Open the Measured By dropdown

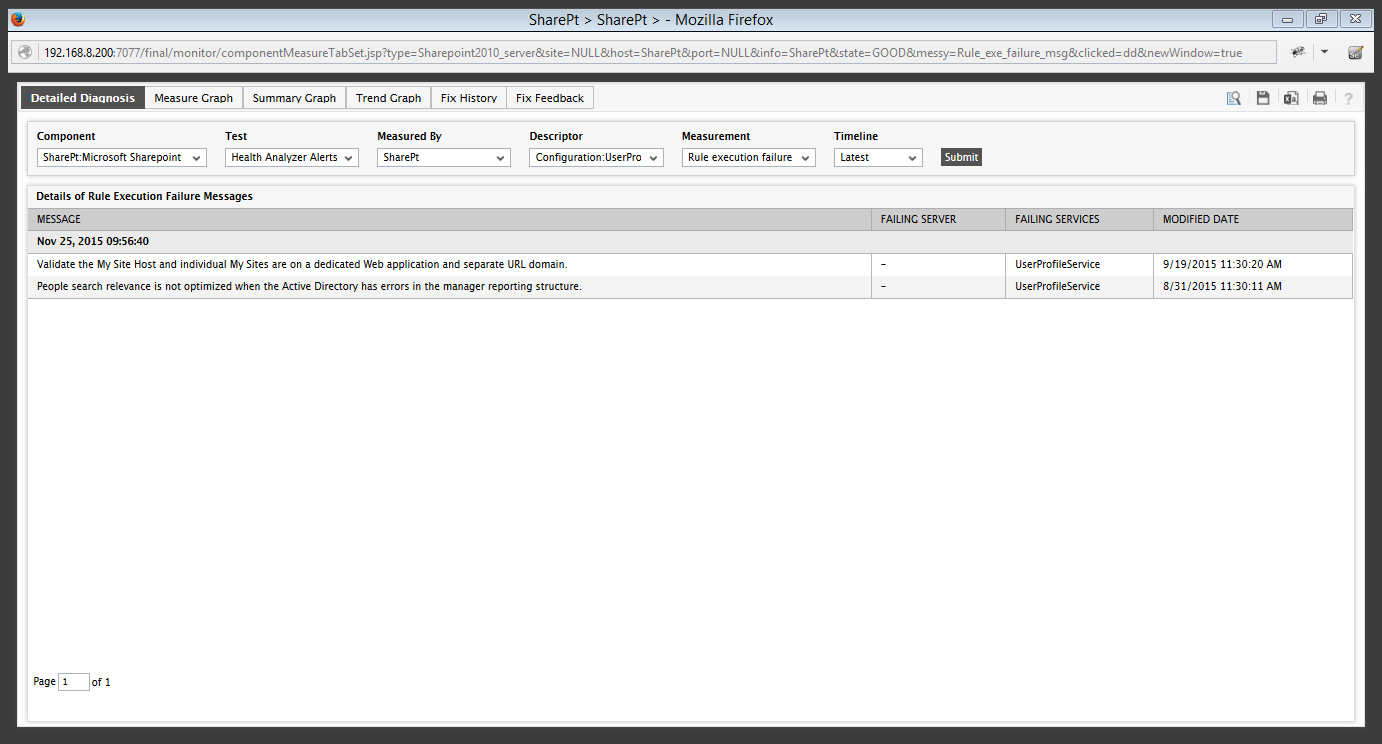[443, 157]
